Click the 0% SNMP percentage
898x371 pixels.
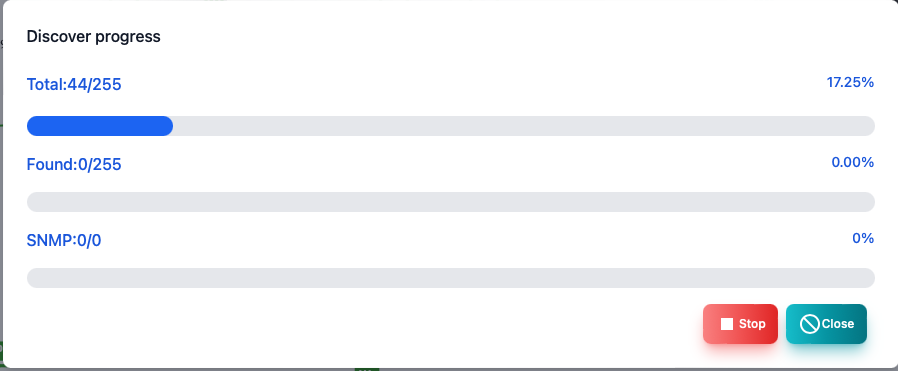coord(863,238)
